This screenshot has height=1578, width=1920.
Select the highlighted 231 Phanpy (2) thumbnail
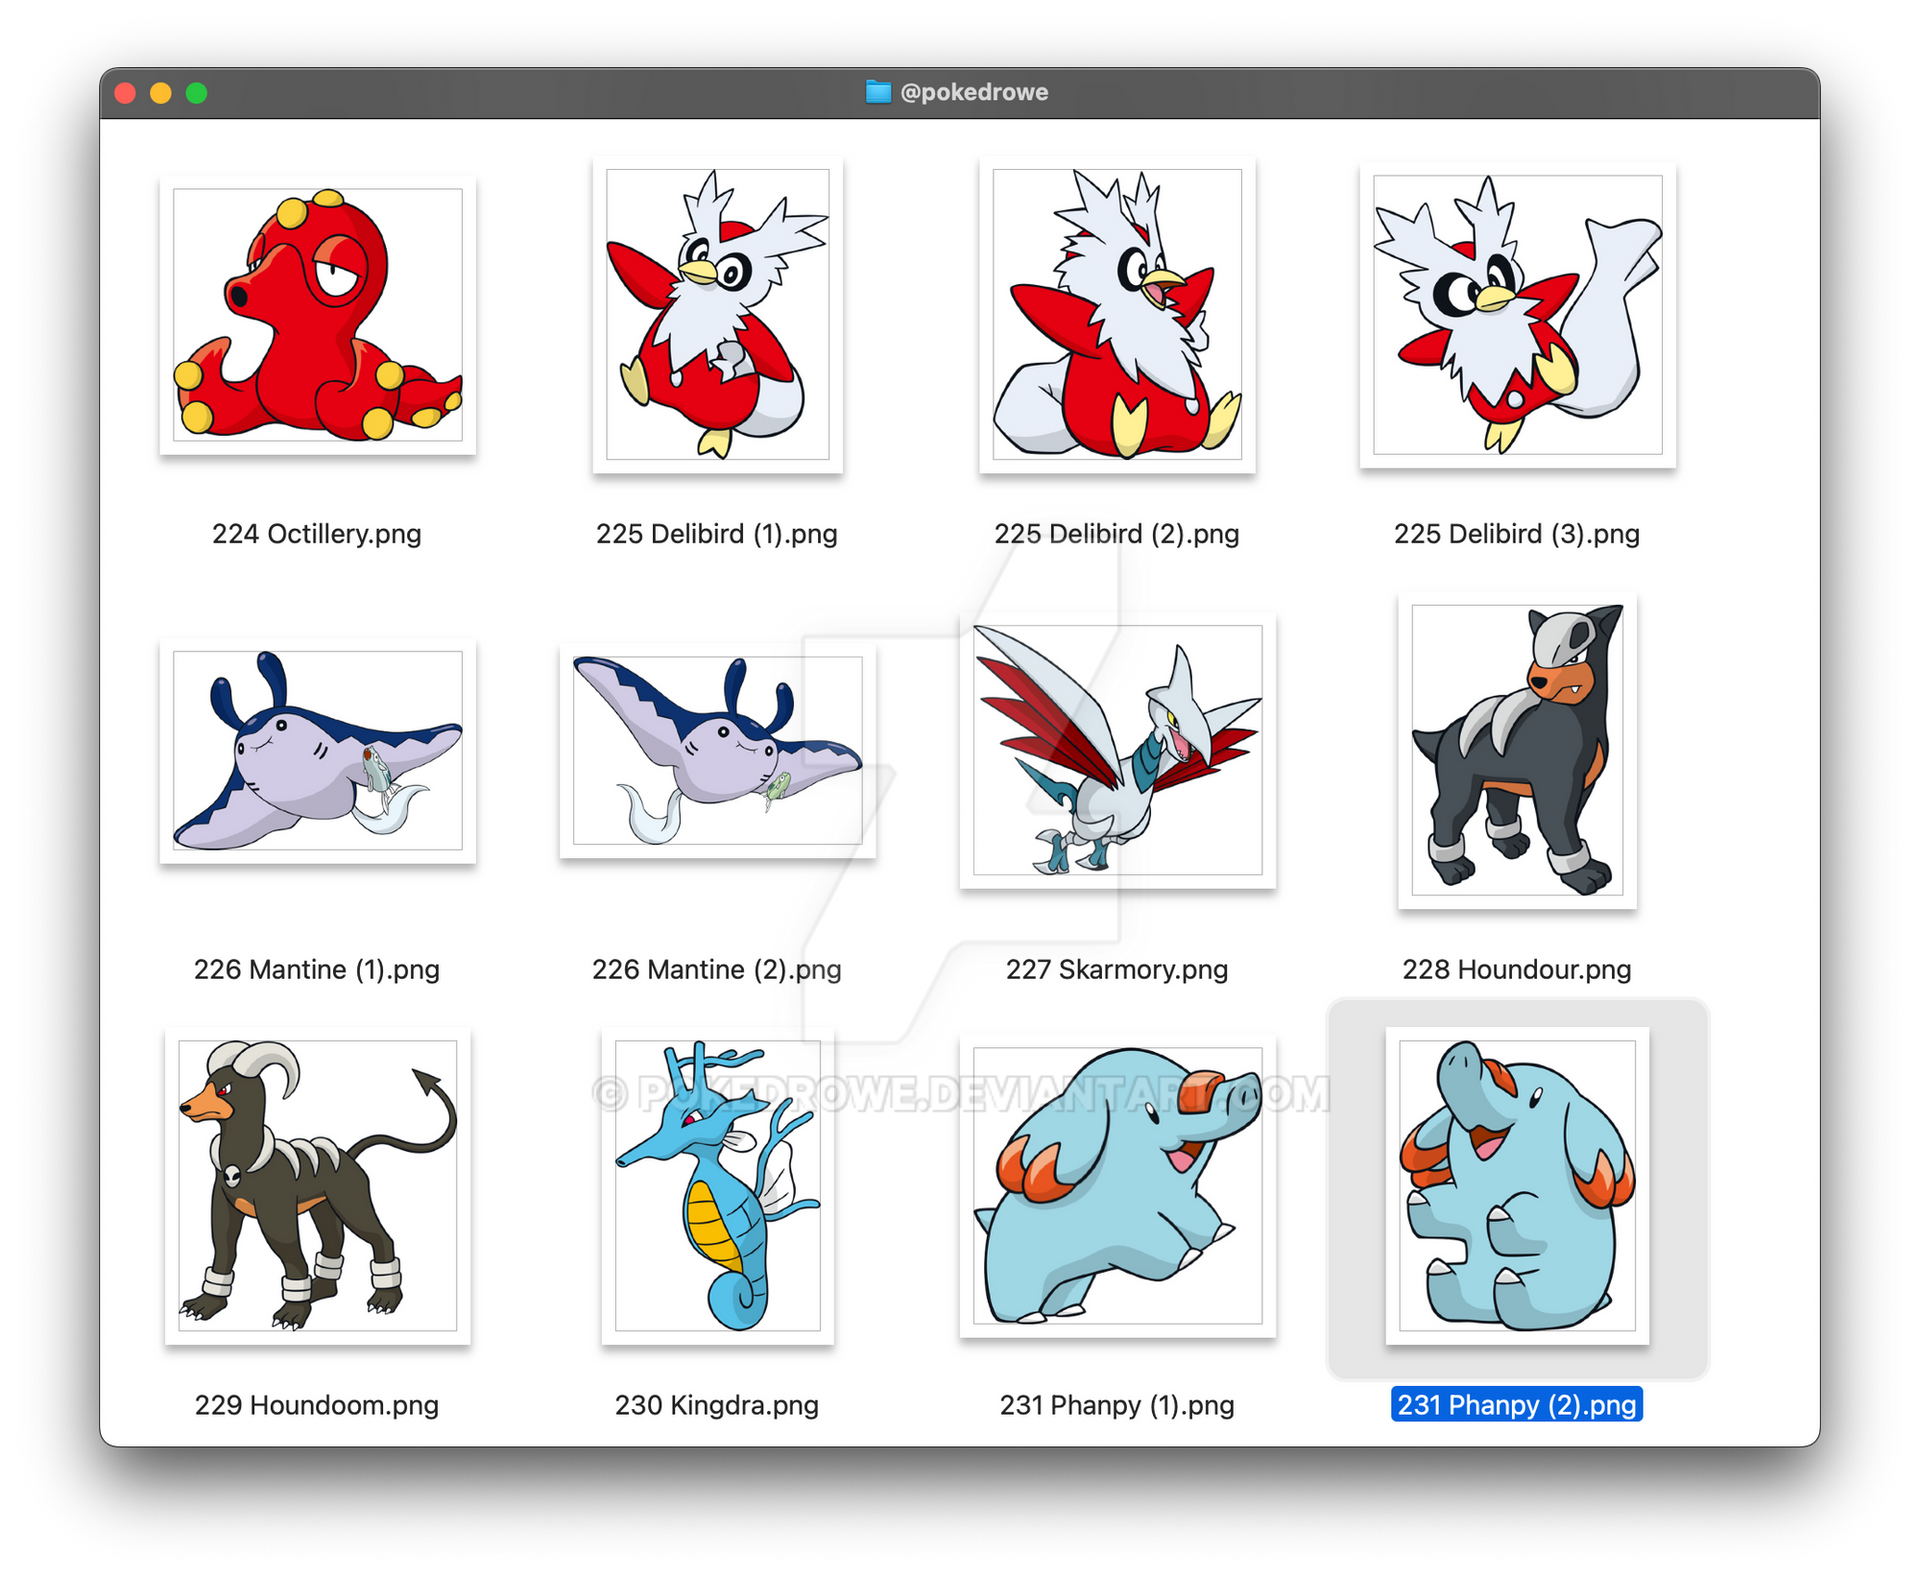pyautogui.click(x=1517, y=1186)
